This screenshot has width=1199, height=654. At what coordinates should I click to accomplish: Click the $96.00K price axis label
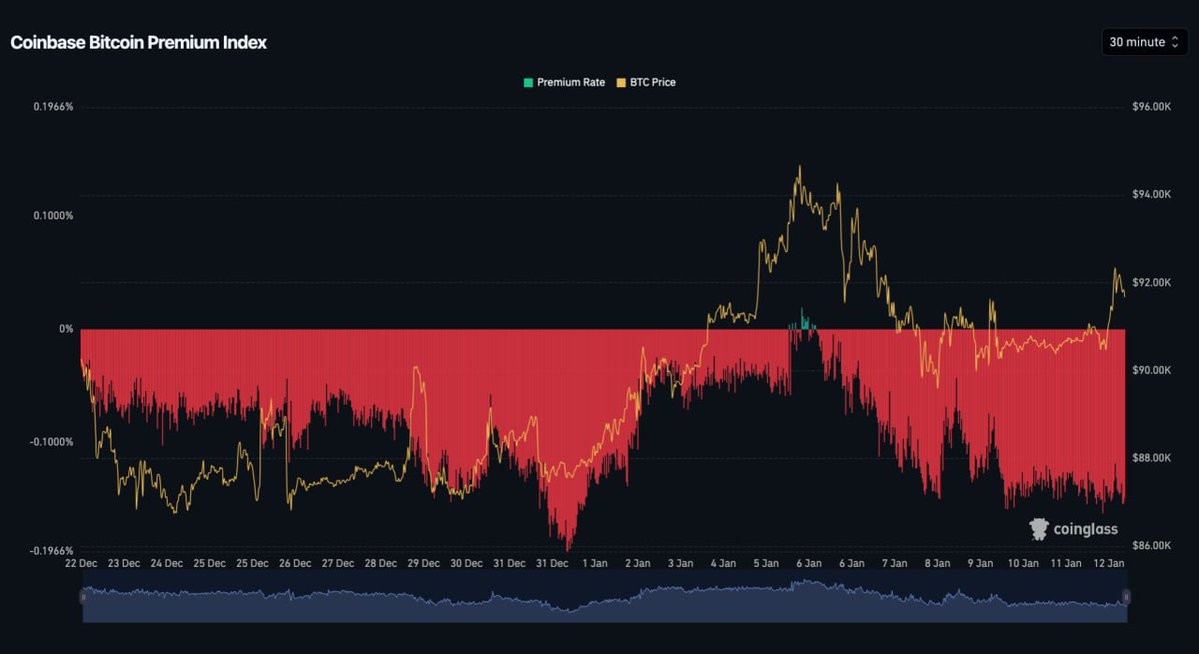point(1152,107)
